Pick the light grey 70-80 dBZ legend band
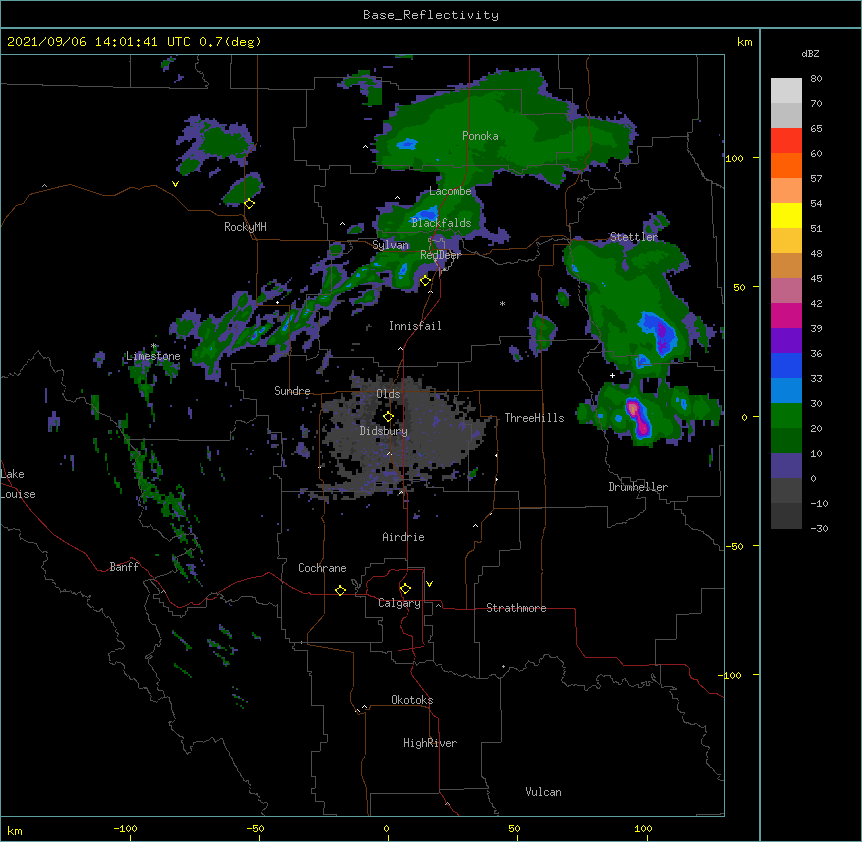 [786, 91]
